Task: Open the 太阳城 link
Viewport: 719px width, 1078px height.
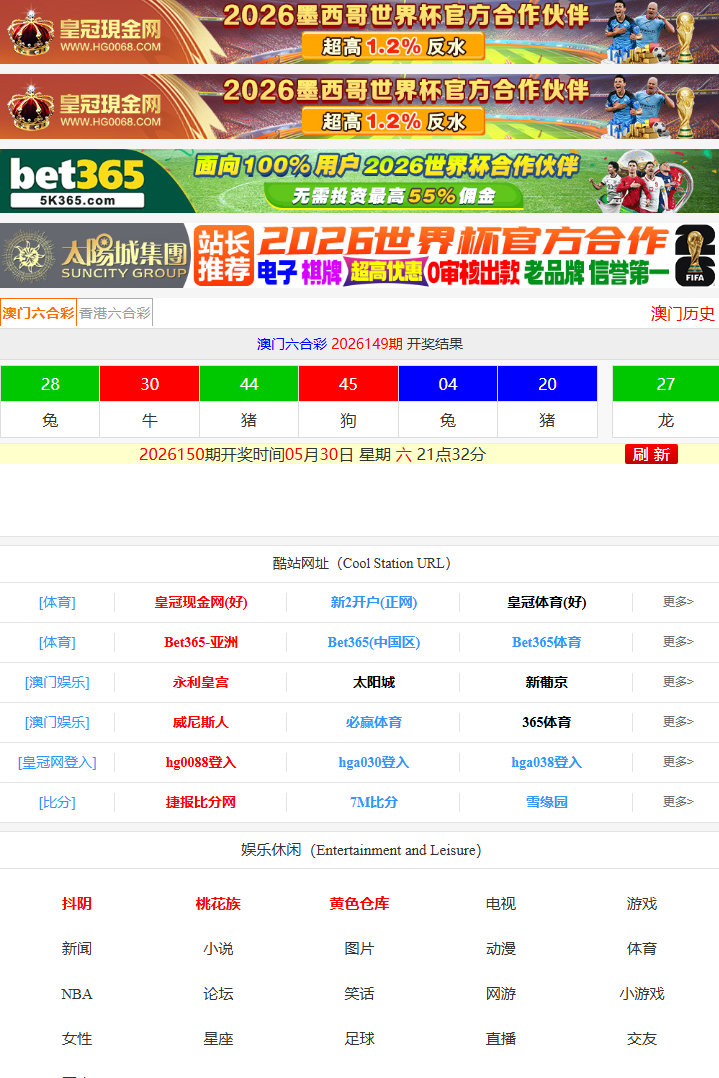Action: [x=373, y=682]
